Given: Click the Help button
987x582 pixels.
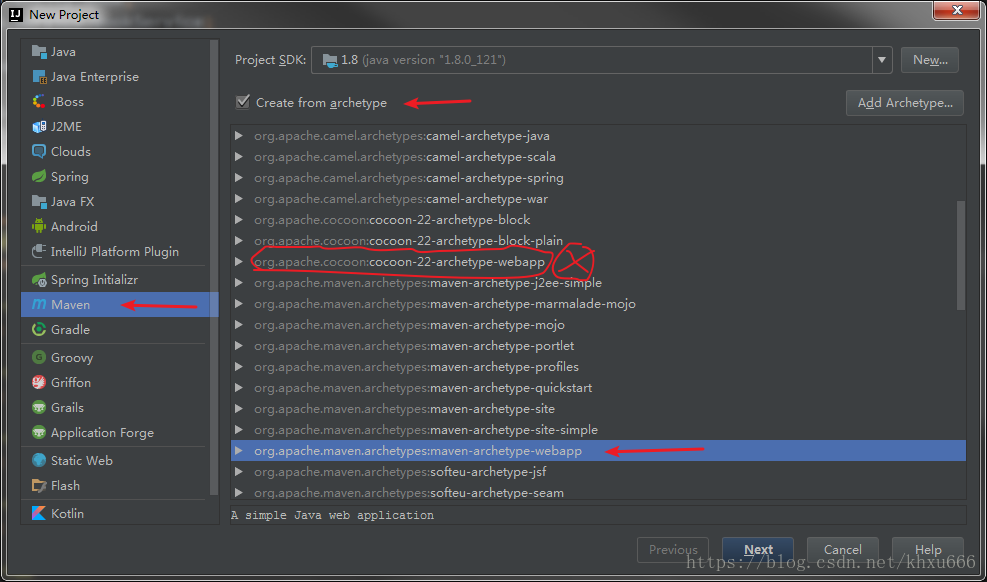Looking at the screenshot, I should tap(928, 549).
